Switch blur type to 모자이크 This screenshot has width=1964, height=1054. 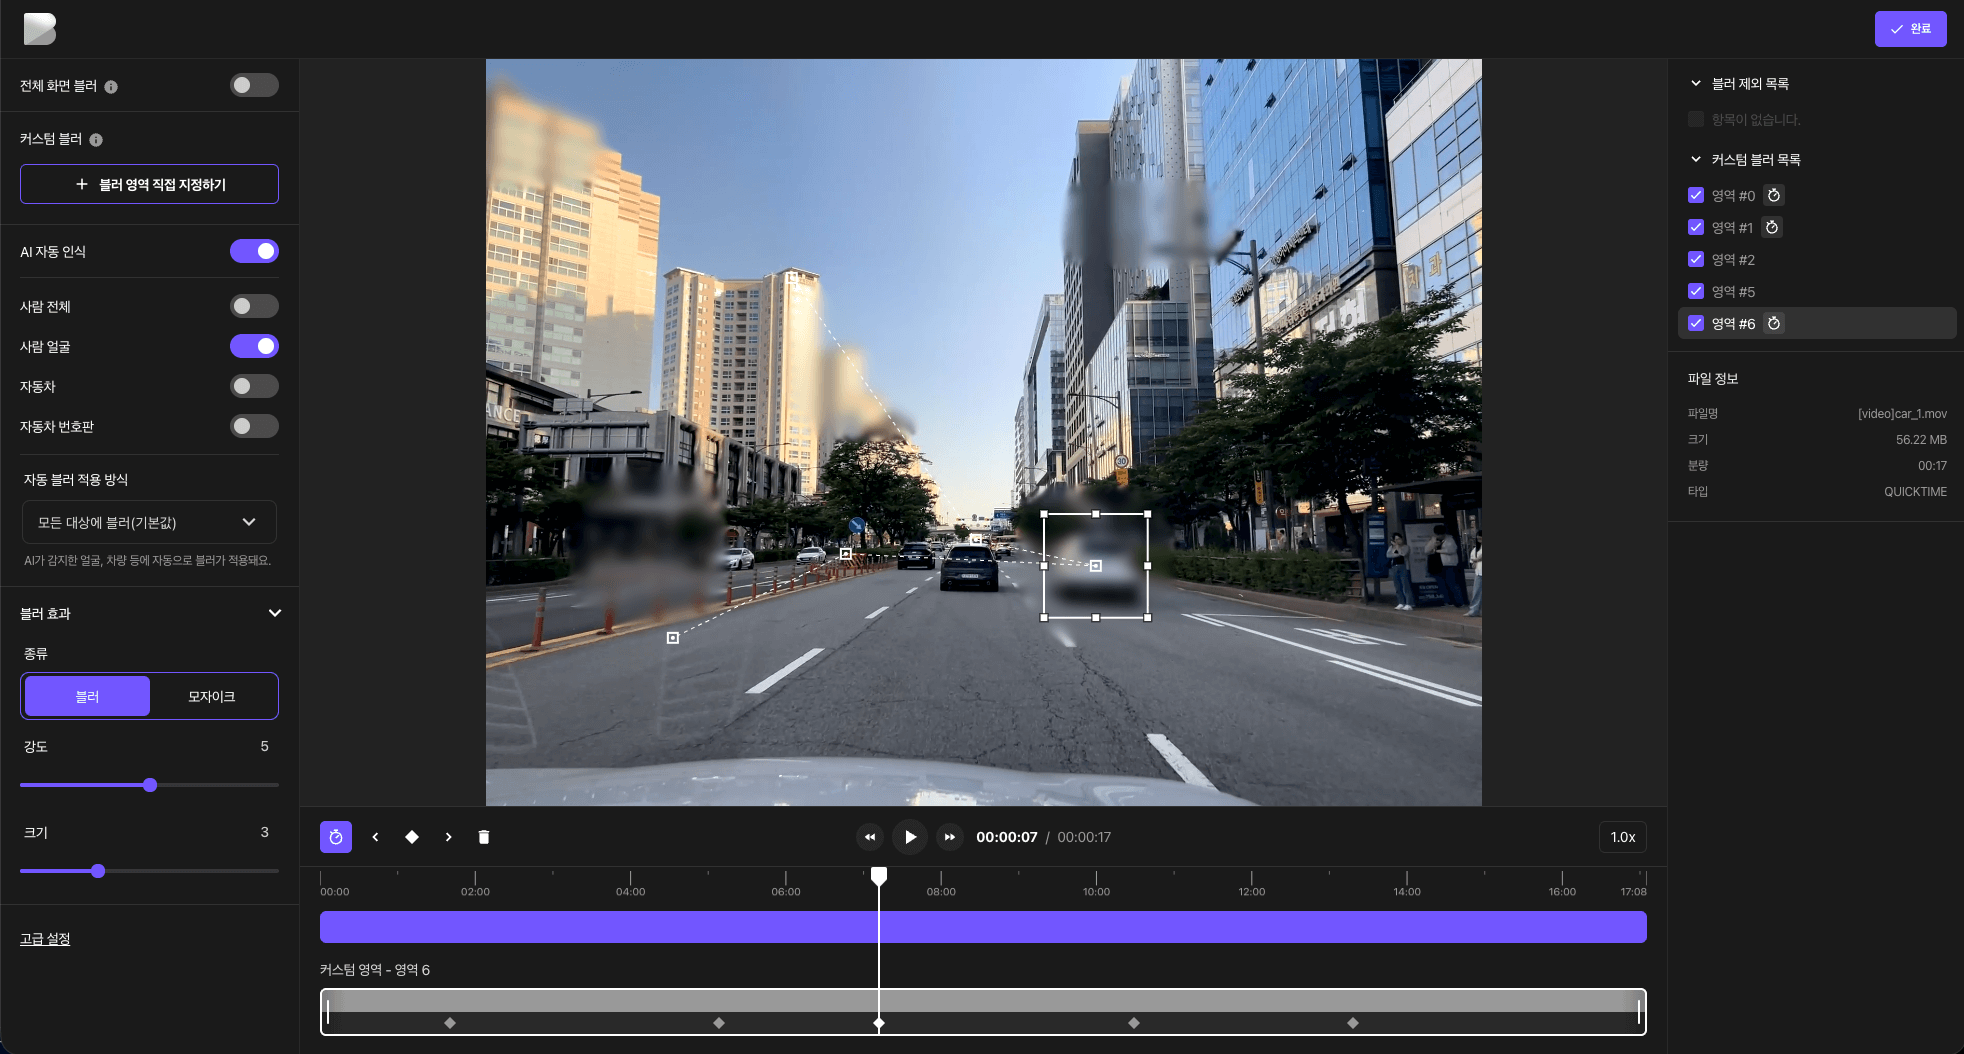pyautogui.click(x=212, y=696)
